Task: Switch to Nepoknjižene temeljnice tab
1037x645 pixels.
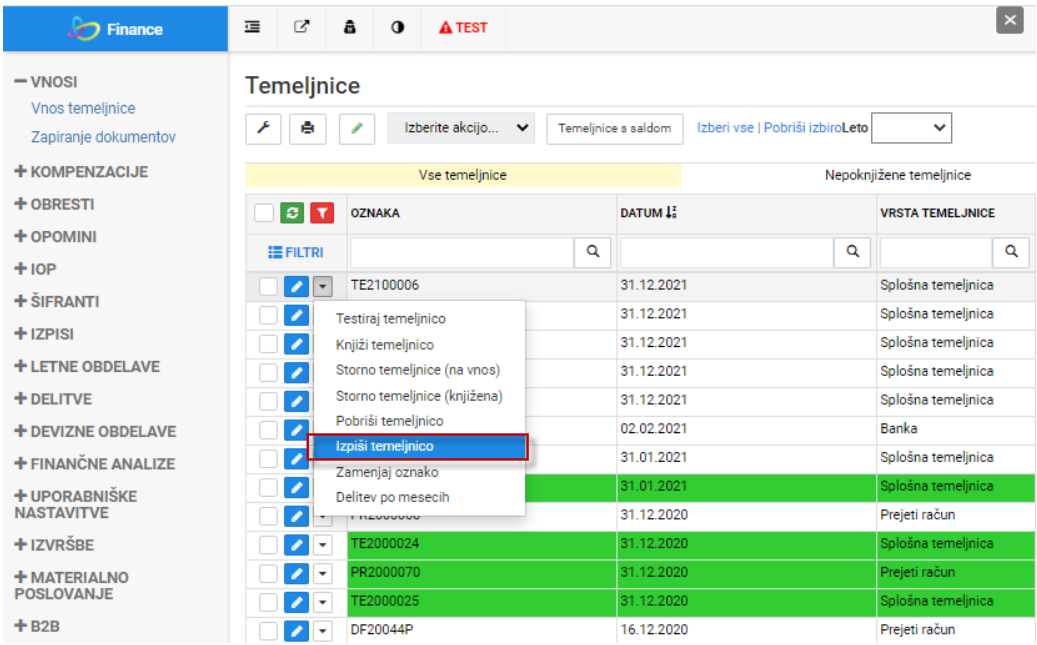Action: pos(897,175)
